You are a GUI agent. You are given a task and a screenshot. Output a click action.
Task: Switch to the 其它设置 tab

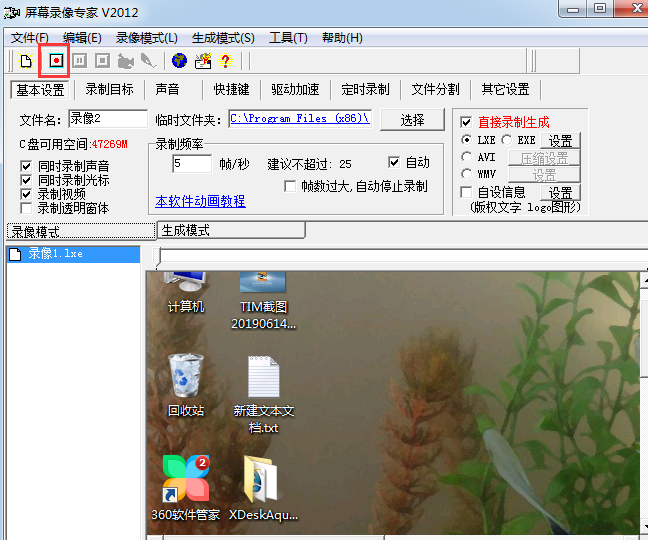point(505,90)
